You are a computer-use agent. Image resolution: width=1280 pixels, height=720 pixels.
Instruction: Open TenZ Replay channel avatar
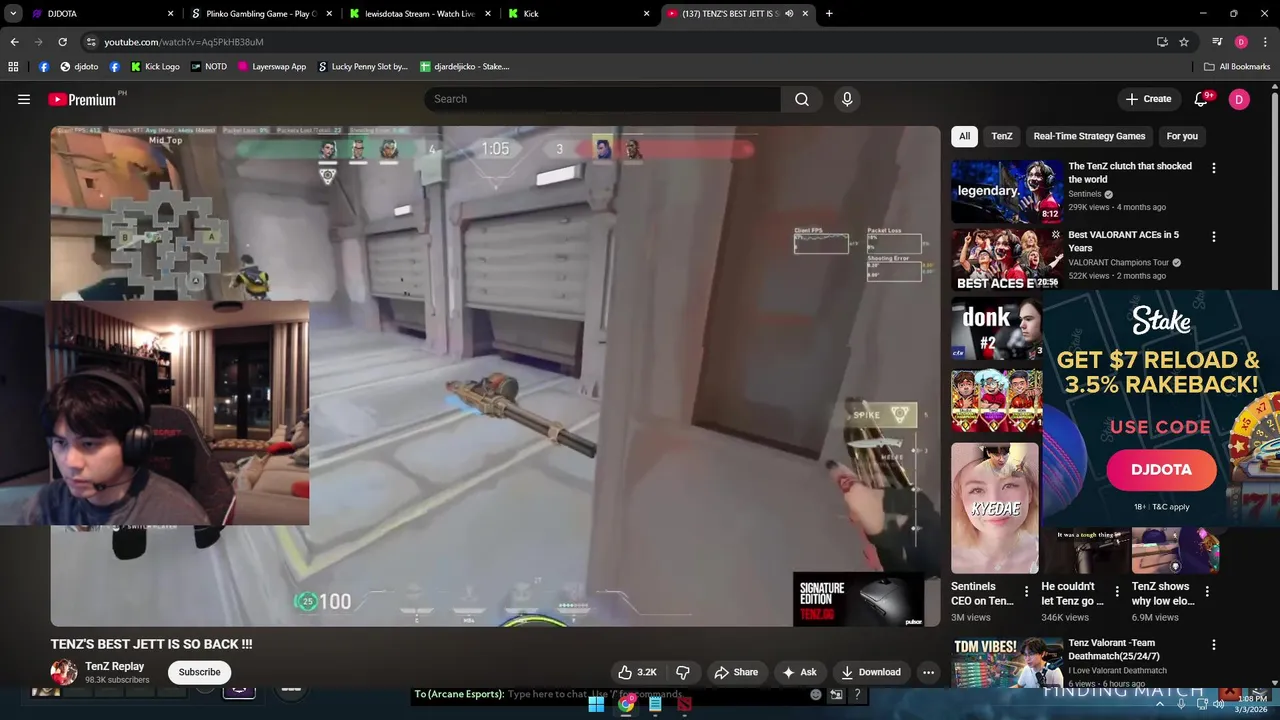pos(64,672)
